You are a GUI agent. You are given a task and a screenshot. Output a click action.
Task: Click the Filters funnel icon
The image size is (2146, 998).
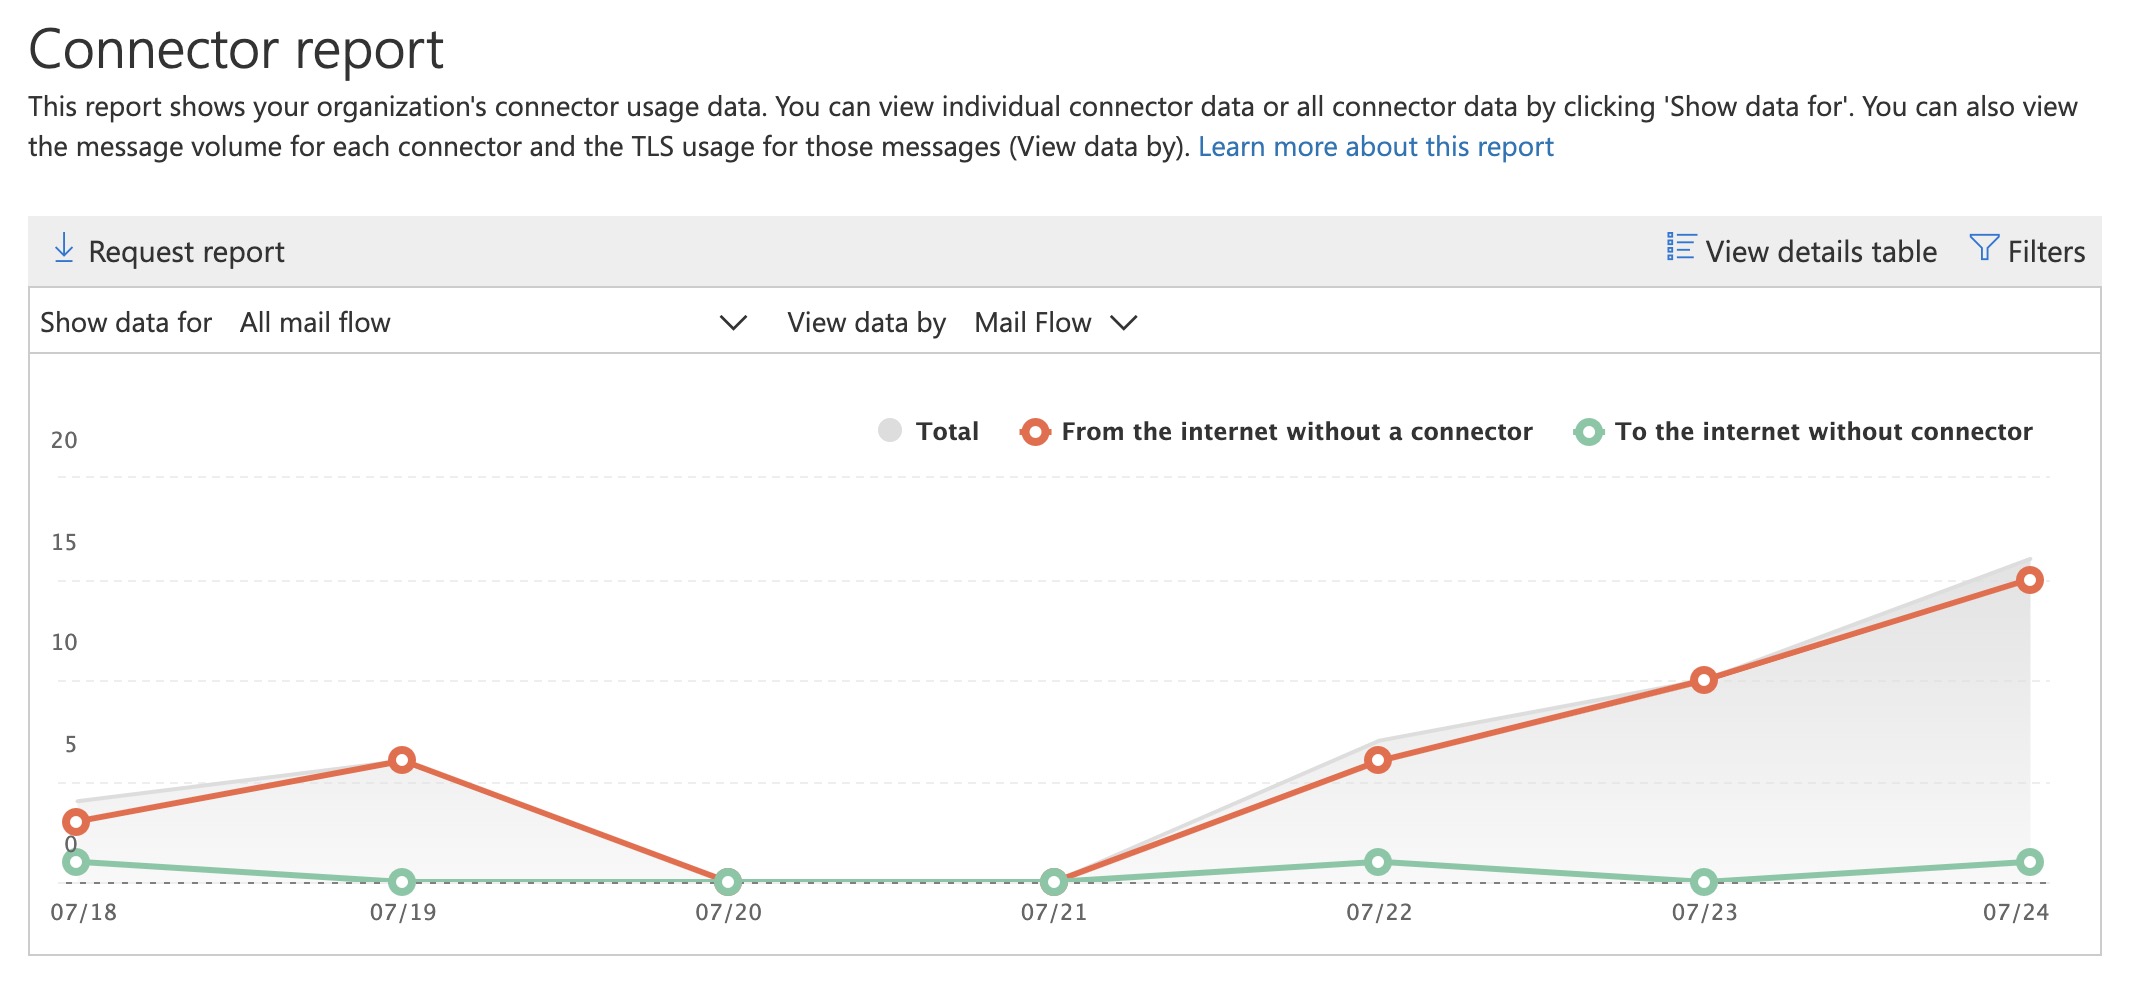click(x=1983, y=247)
